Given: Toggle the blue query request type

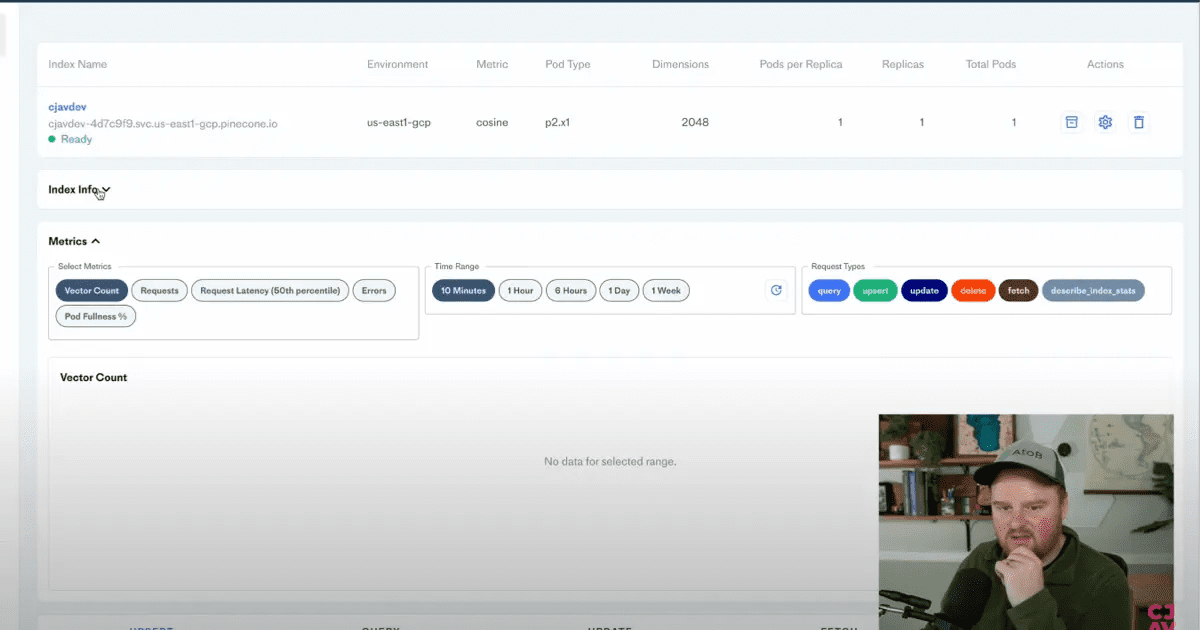Looking at the screenshot, I should pyautogui.click(x=829, y=291).
